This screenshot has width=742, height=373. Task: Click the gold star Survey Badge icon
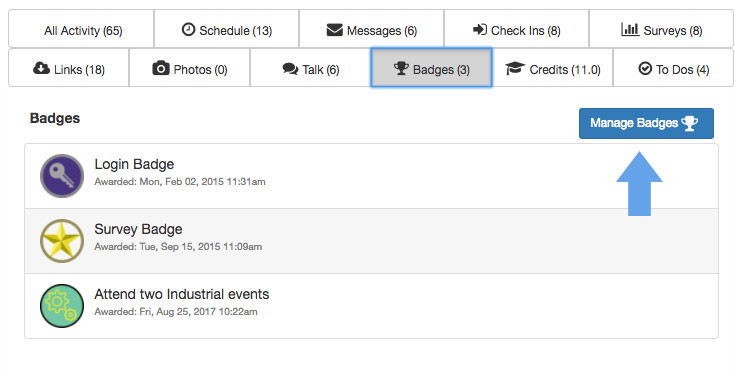coord(62,241)
